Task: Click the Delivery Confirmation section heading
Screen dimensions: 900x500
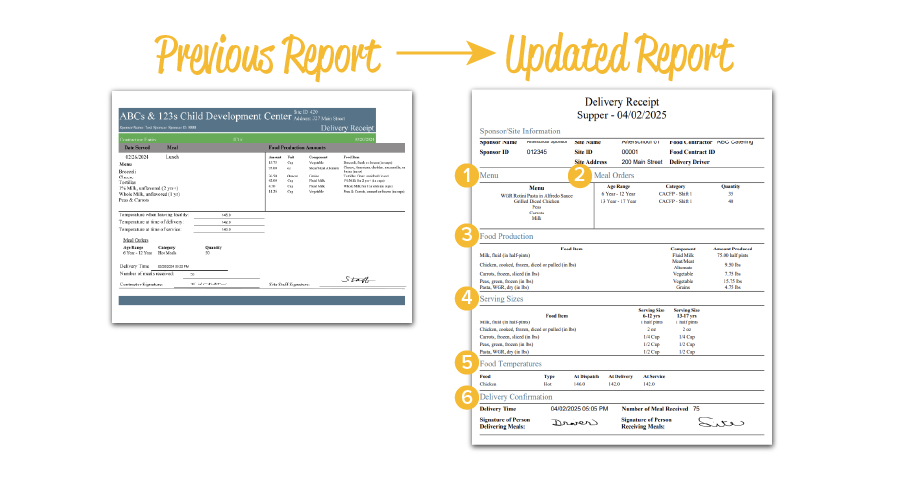Action: click(x=515, y=398)
